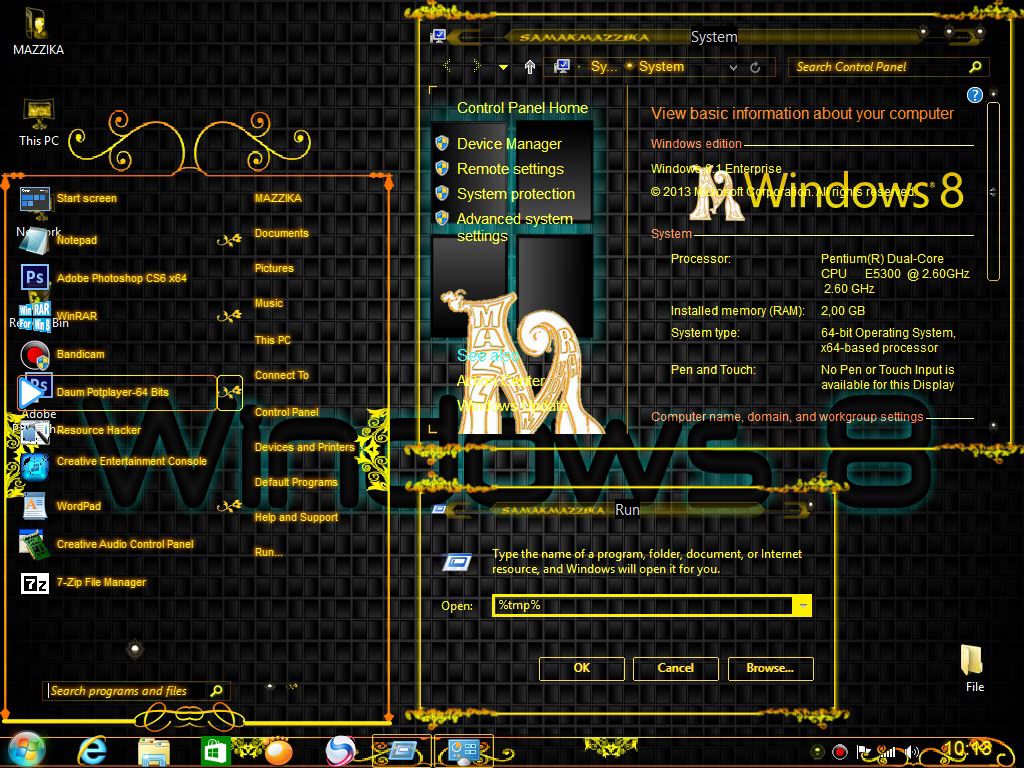The width and height of the screenshot is (1024, 768).
Task: Open File Explorer from taskbar
Action: click(x=153, y=752)
